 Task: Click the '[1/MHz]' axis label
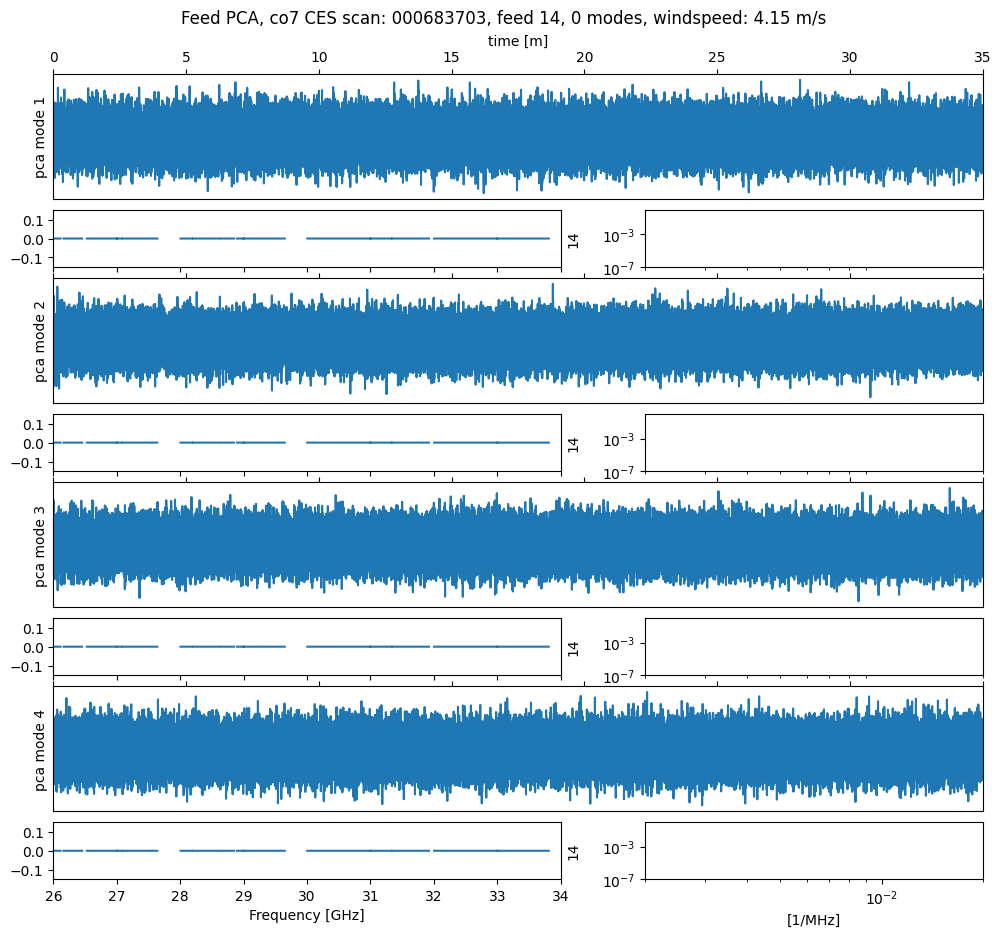[813, 920]
